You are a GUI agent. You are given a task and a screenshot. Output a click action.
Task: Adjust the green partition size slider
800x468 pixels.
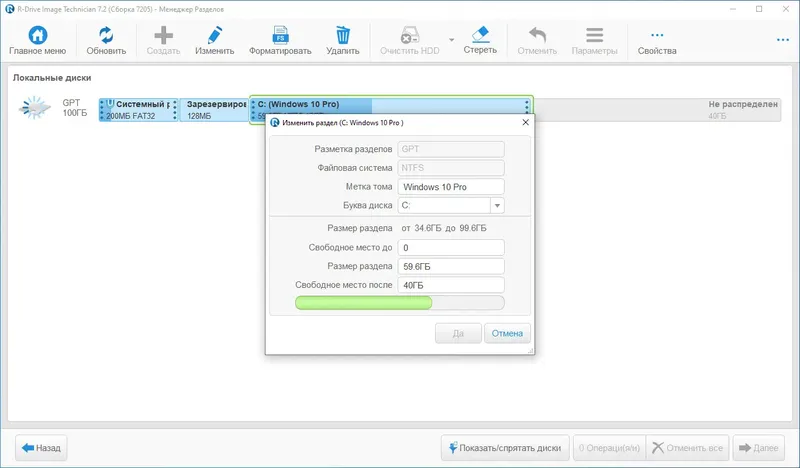pyautogui.click(x=399, y=303)
